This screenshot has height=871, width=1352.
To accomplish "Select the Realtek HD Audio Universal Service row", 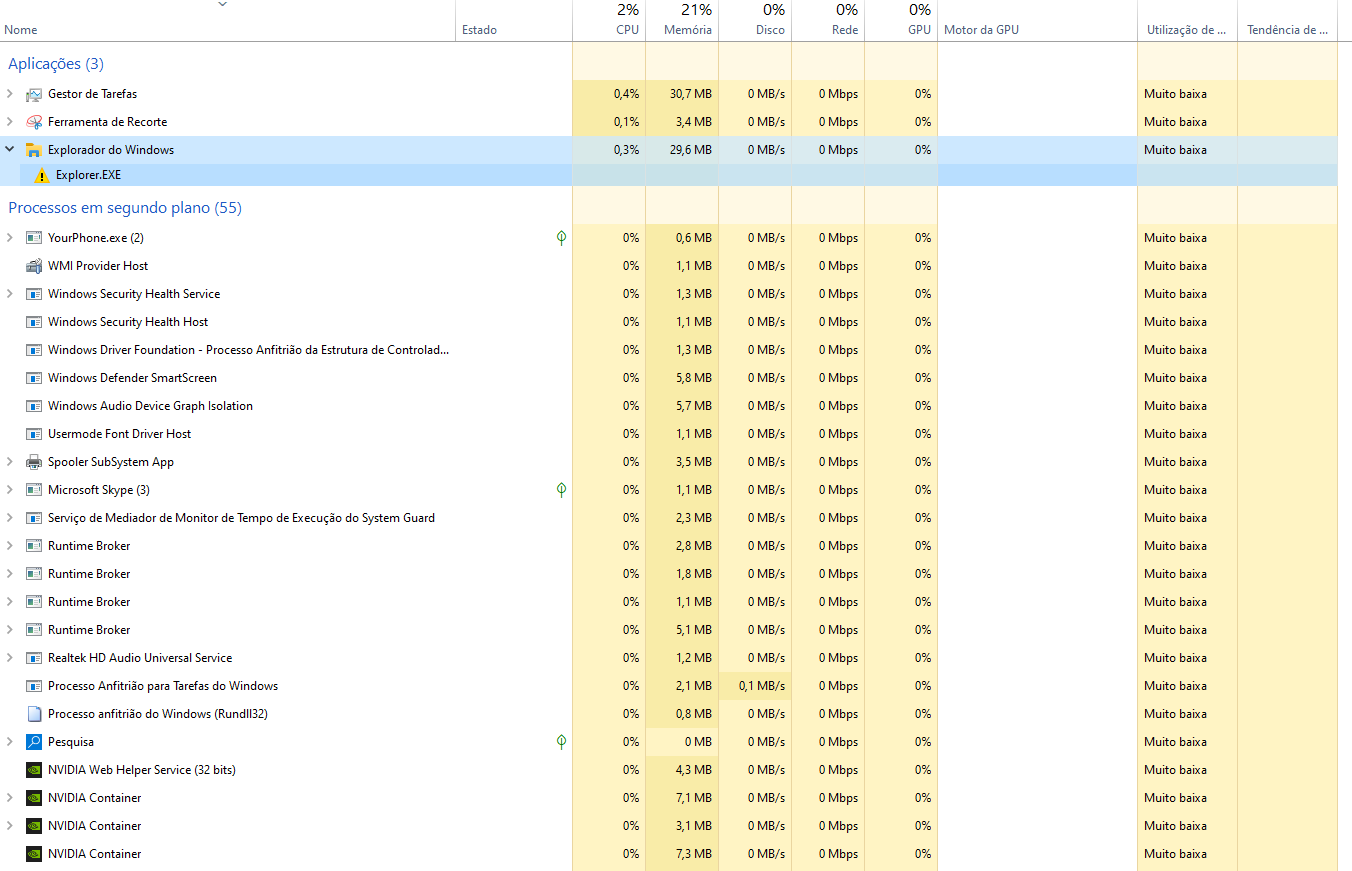I will pos(140,658).
